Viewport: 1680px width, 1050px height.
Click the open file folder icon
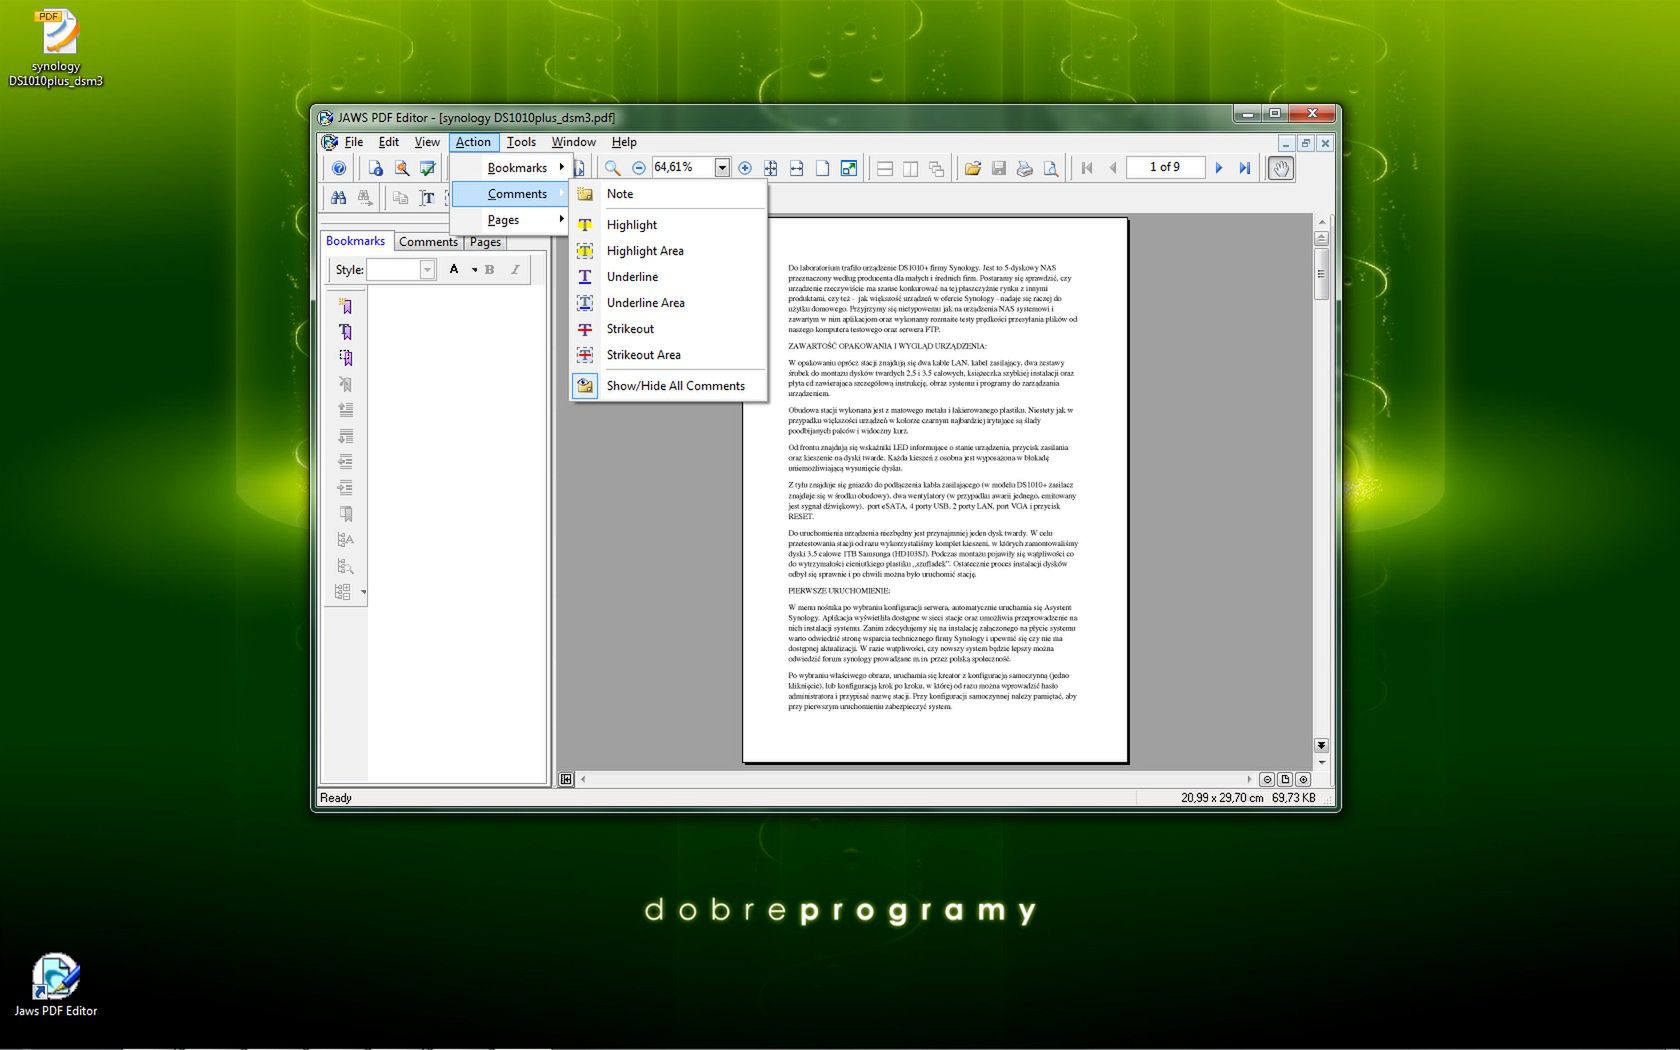(972, 168)
